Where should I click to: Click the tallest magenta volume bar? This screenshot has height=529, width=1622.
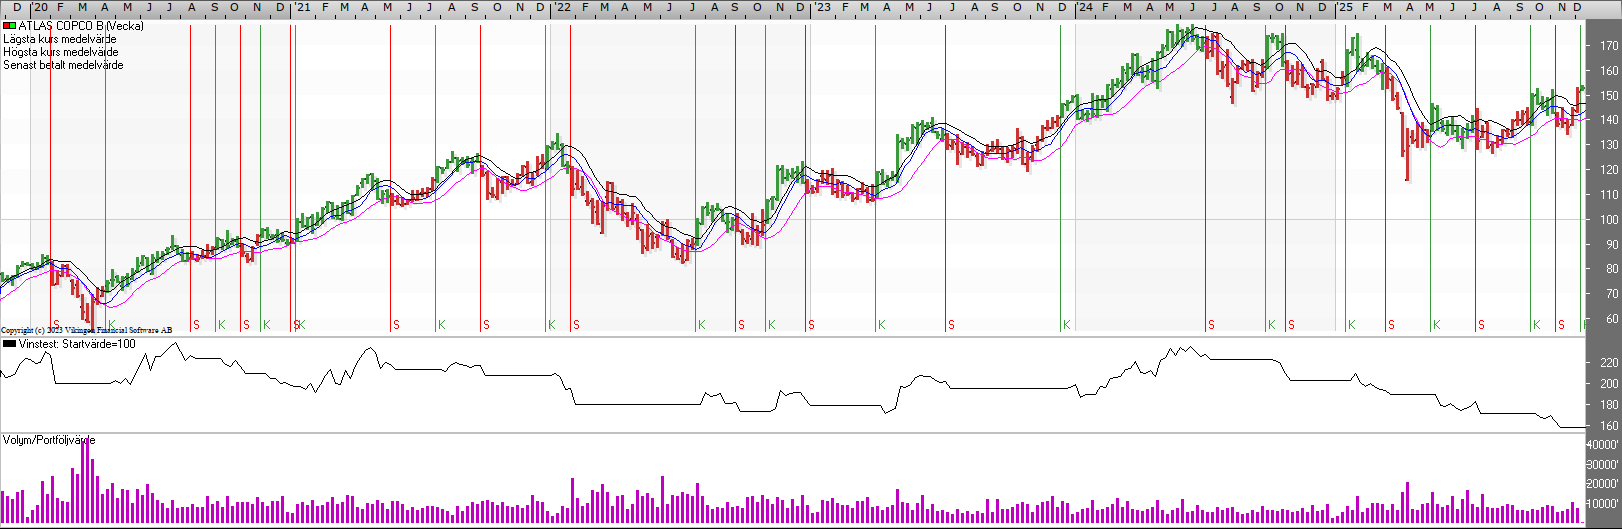[84, 480]
